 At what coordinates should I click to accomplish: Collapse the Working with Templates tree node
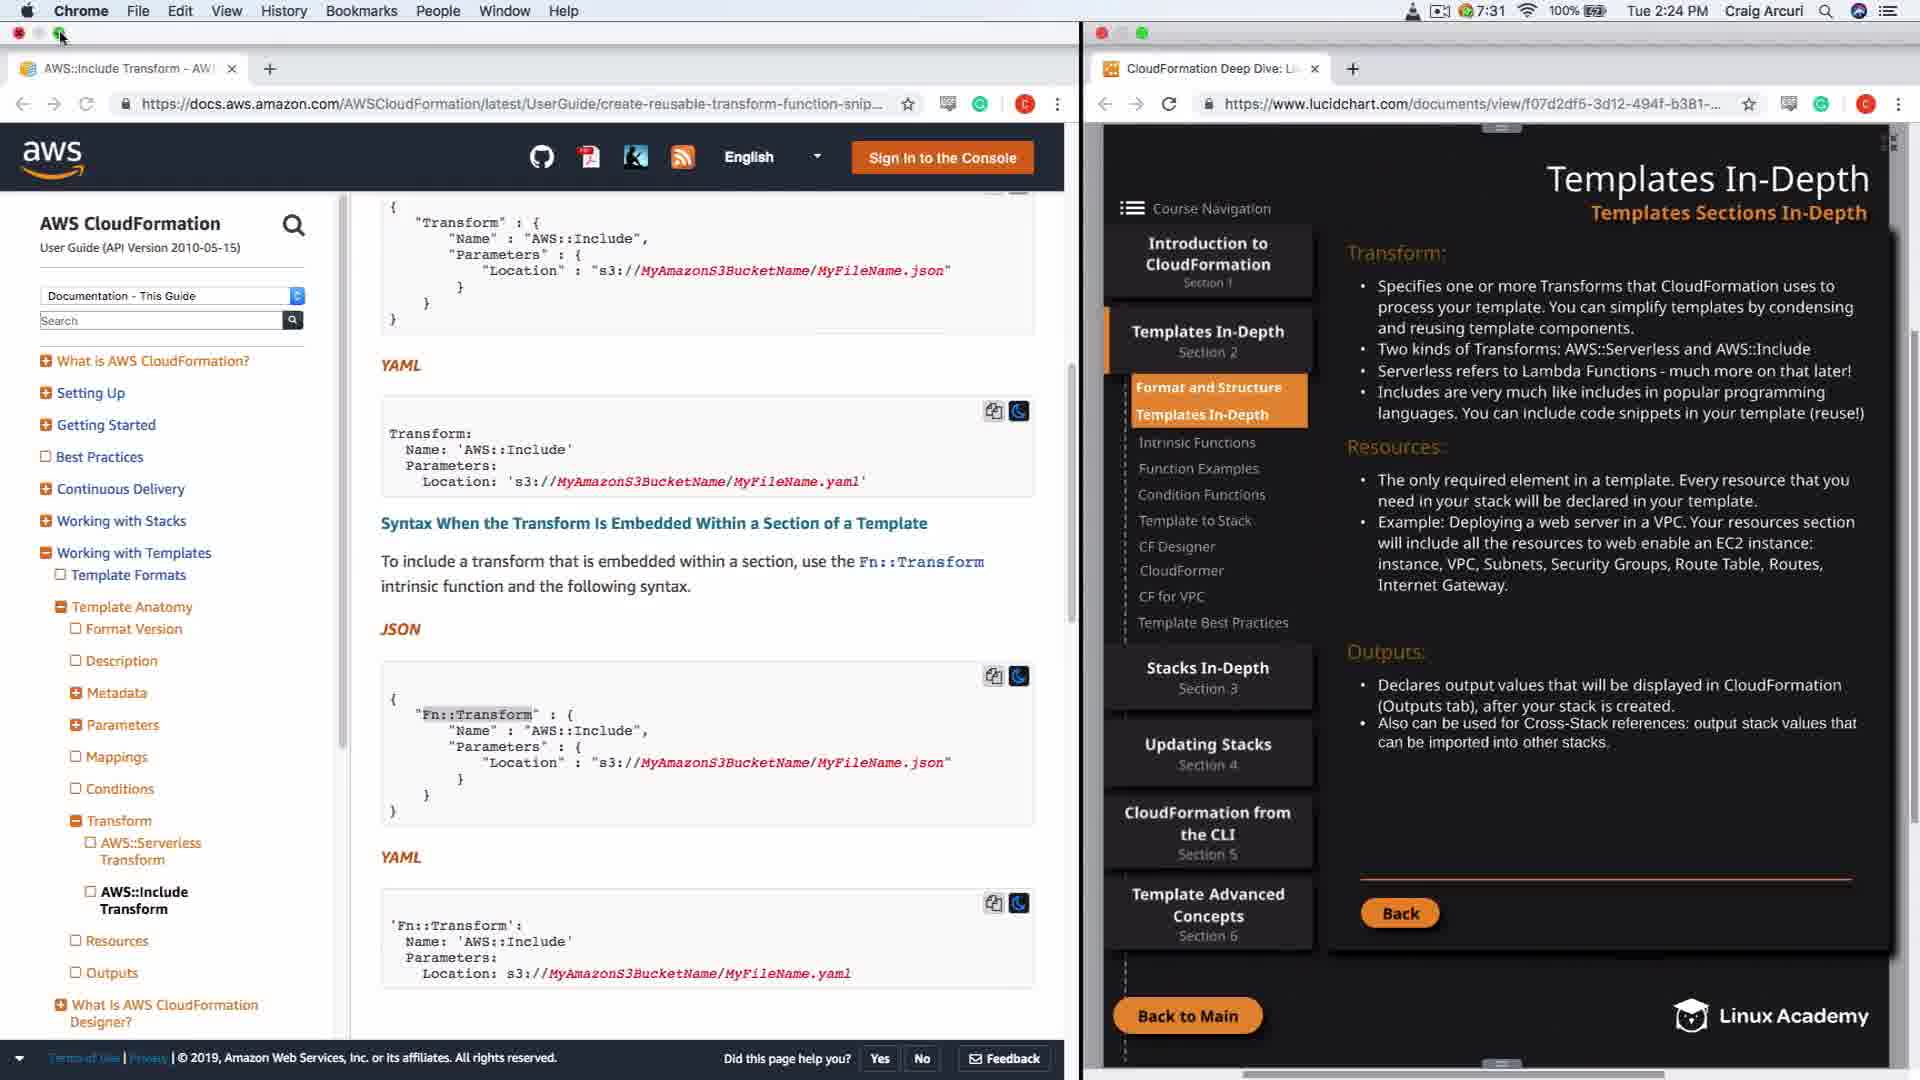pos(46,553)
